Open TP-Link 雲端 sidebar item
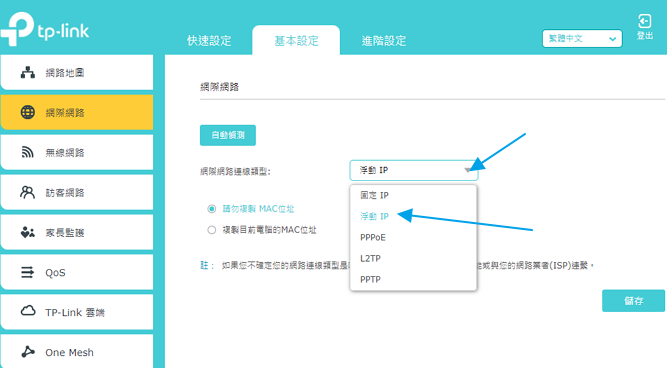This screenshot has height=368, width=667. (77, 312)
